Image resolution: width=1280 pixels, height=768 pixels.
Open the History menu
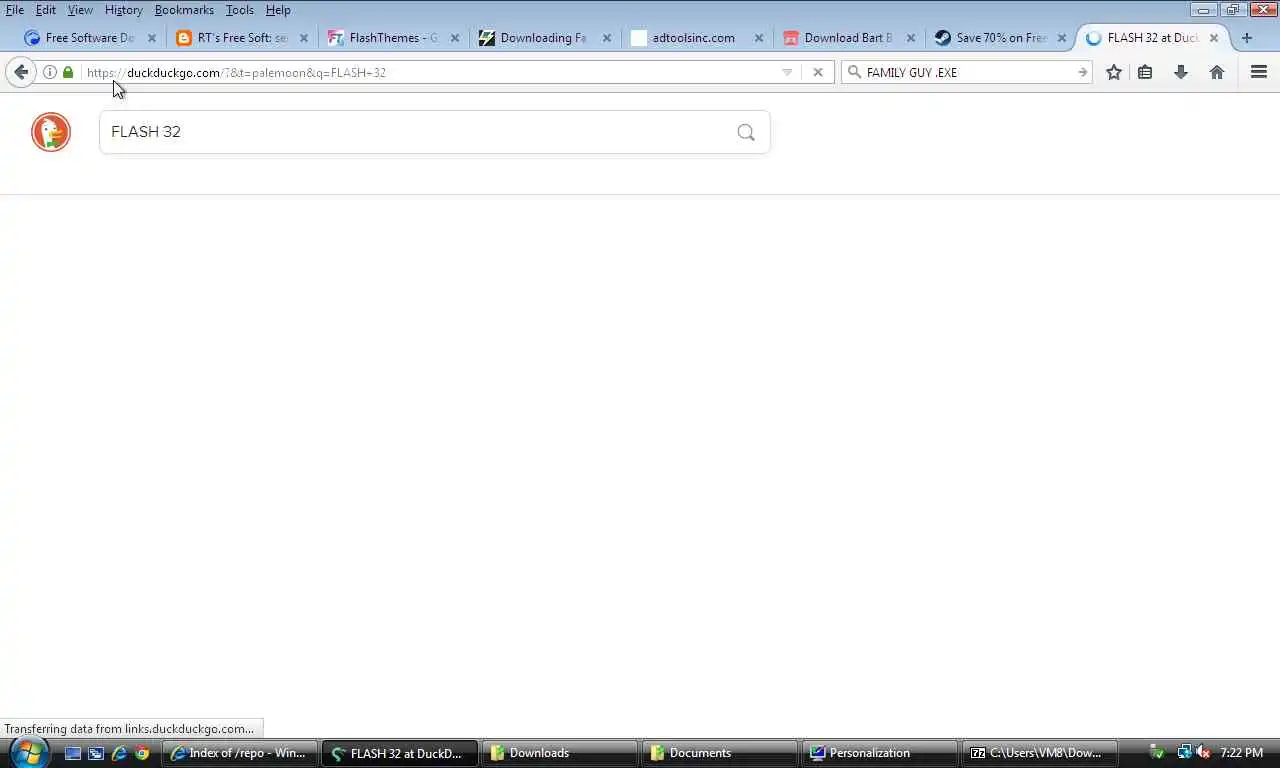[124, 10]
